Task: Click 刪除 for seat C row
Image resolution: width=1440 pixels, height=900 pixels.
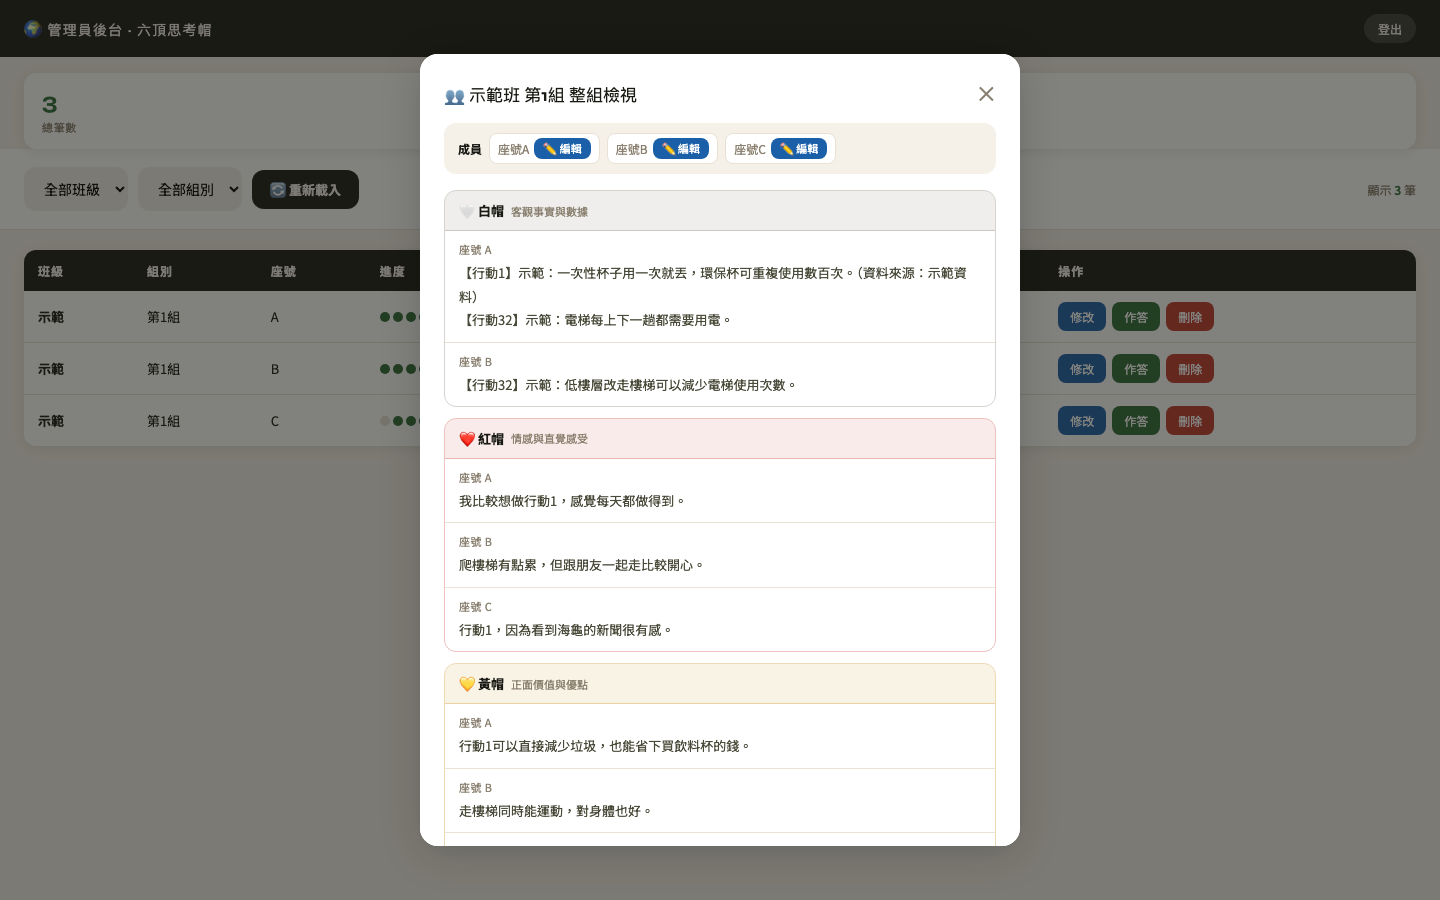Action: pyautogui.click(x=1190, y=421)
